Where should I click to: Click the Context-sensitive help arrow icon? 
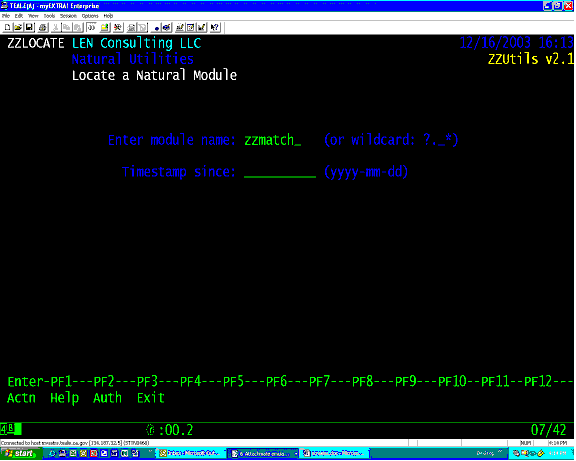pos(215,27)
